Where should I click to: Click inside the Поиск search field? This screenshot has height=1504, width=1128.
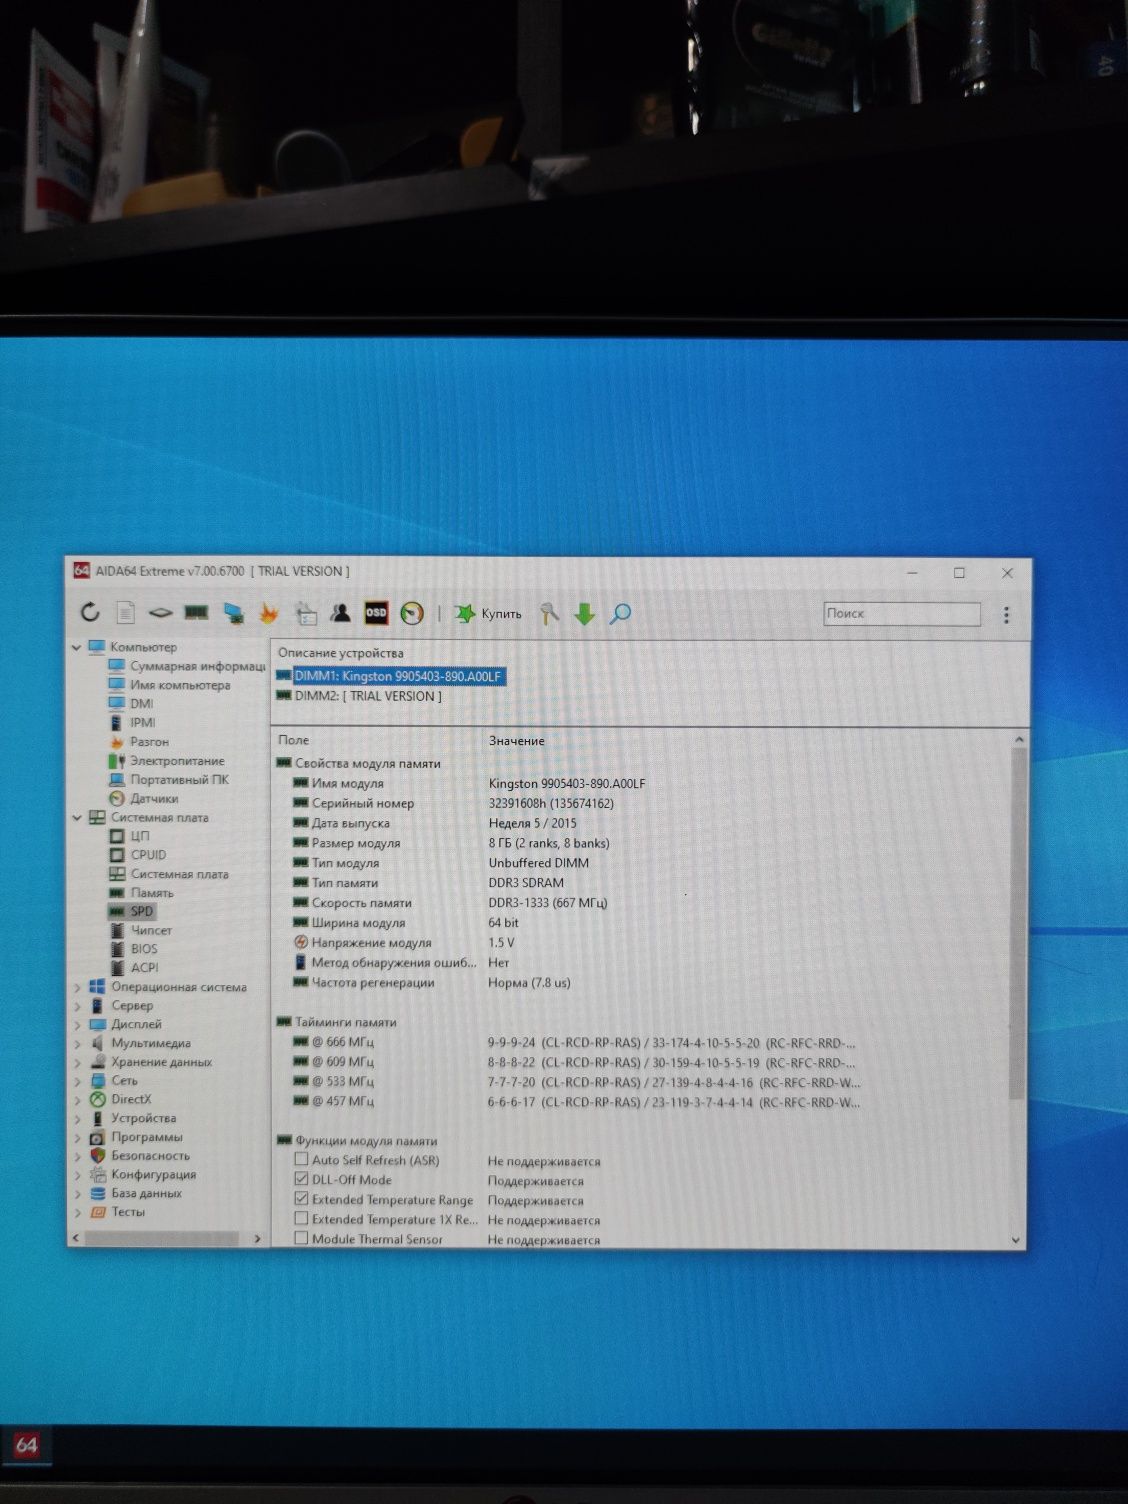(902, 613)
